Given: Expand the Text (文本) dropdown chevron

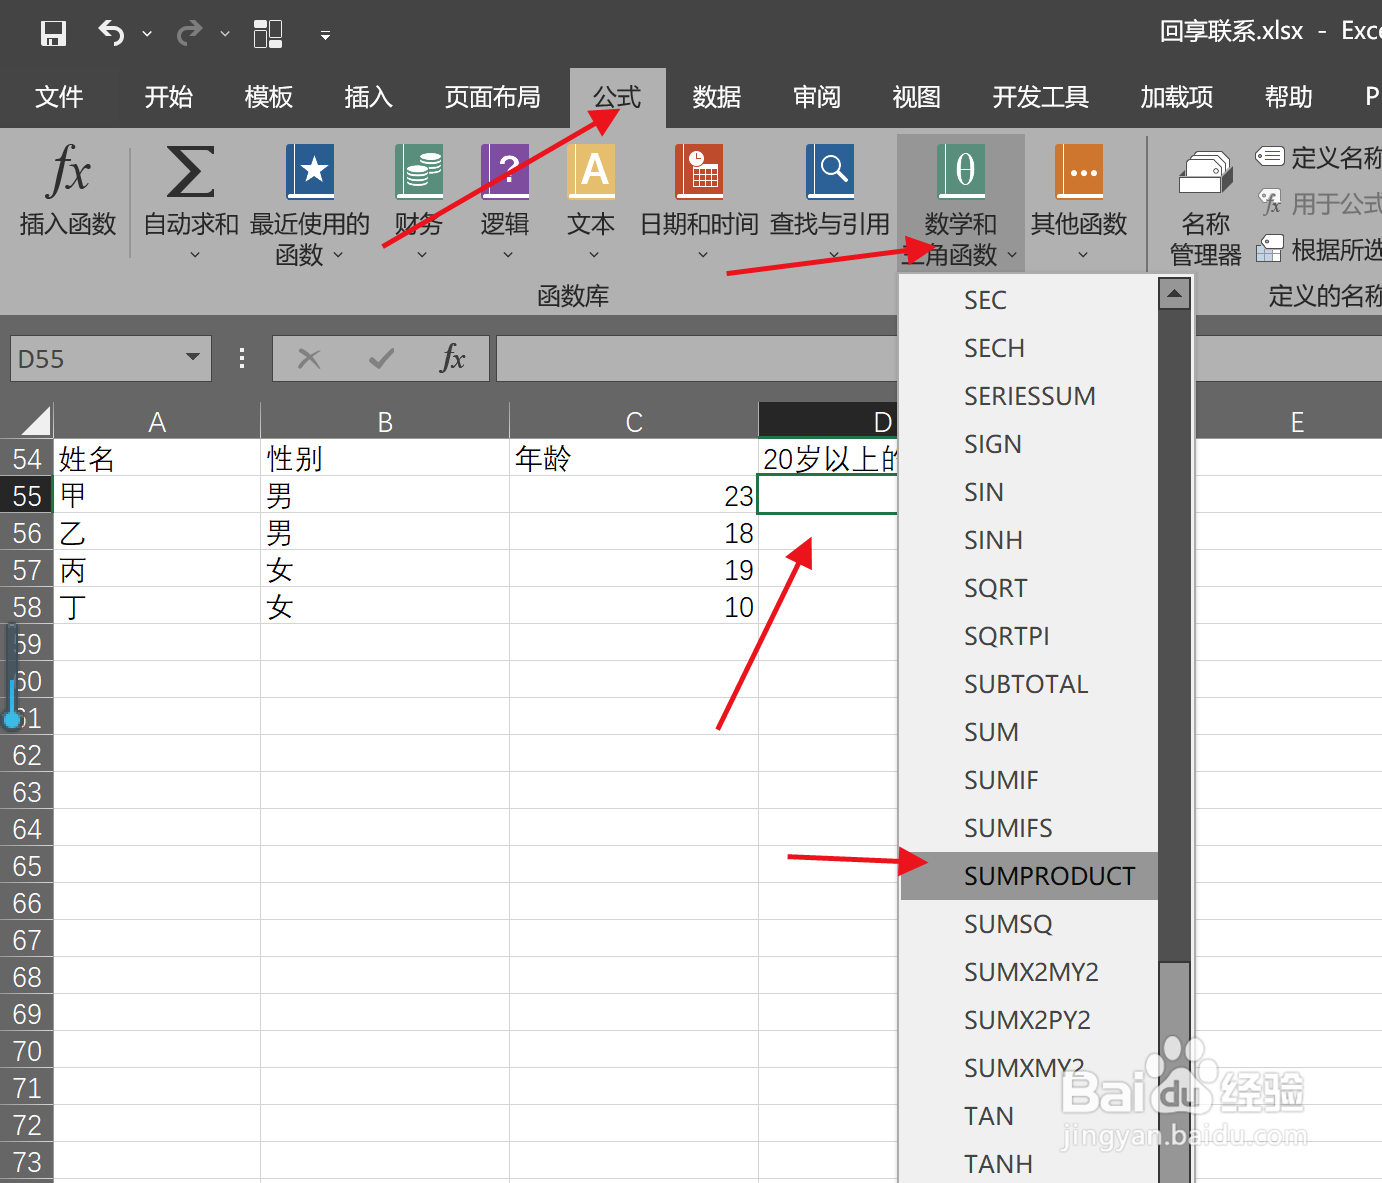Looking at the screenshot, I should pos(594,255).
